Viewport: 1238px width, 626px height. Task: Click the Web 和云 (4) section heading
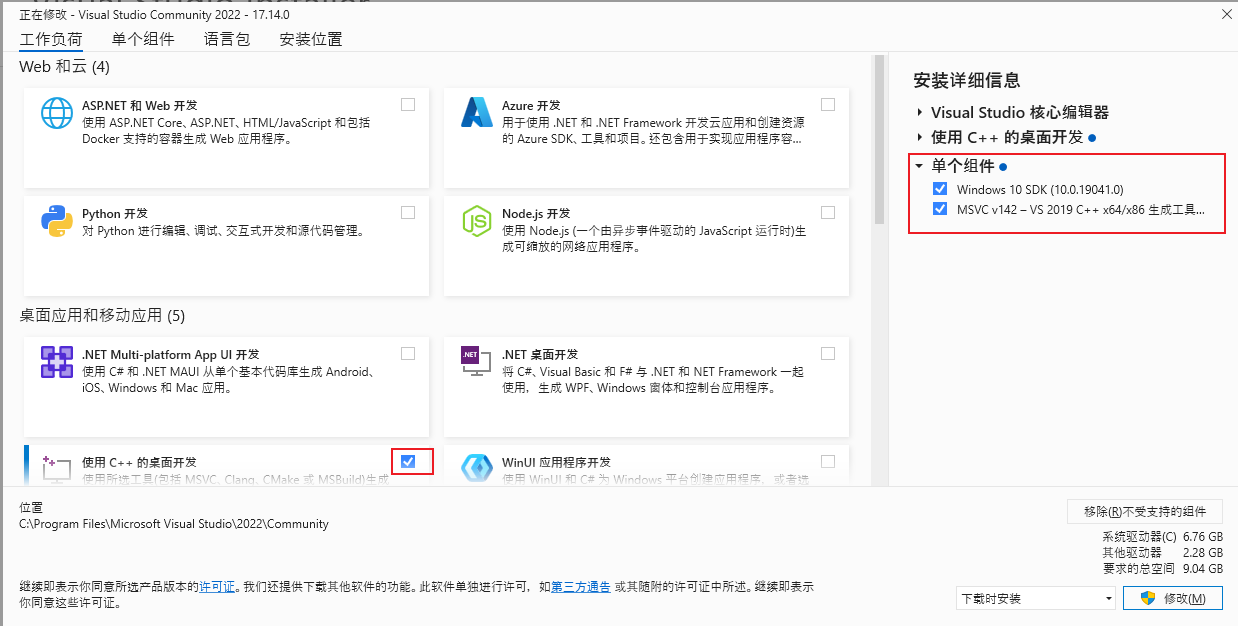pos(65,67)
